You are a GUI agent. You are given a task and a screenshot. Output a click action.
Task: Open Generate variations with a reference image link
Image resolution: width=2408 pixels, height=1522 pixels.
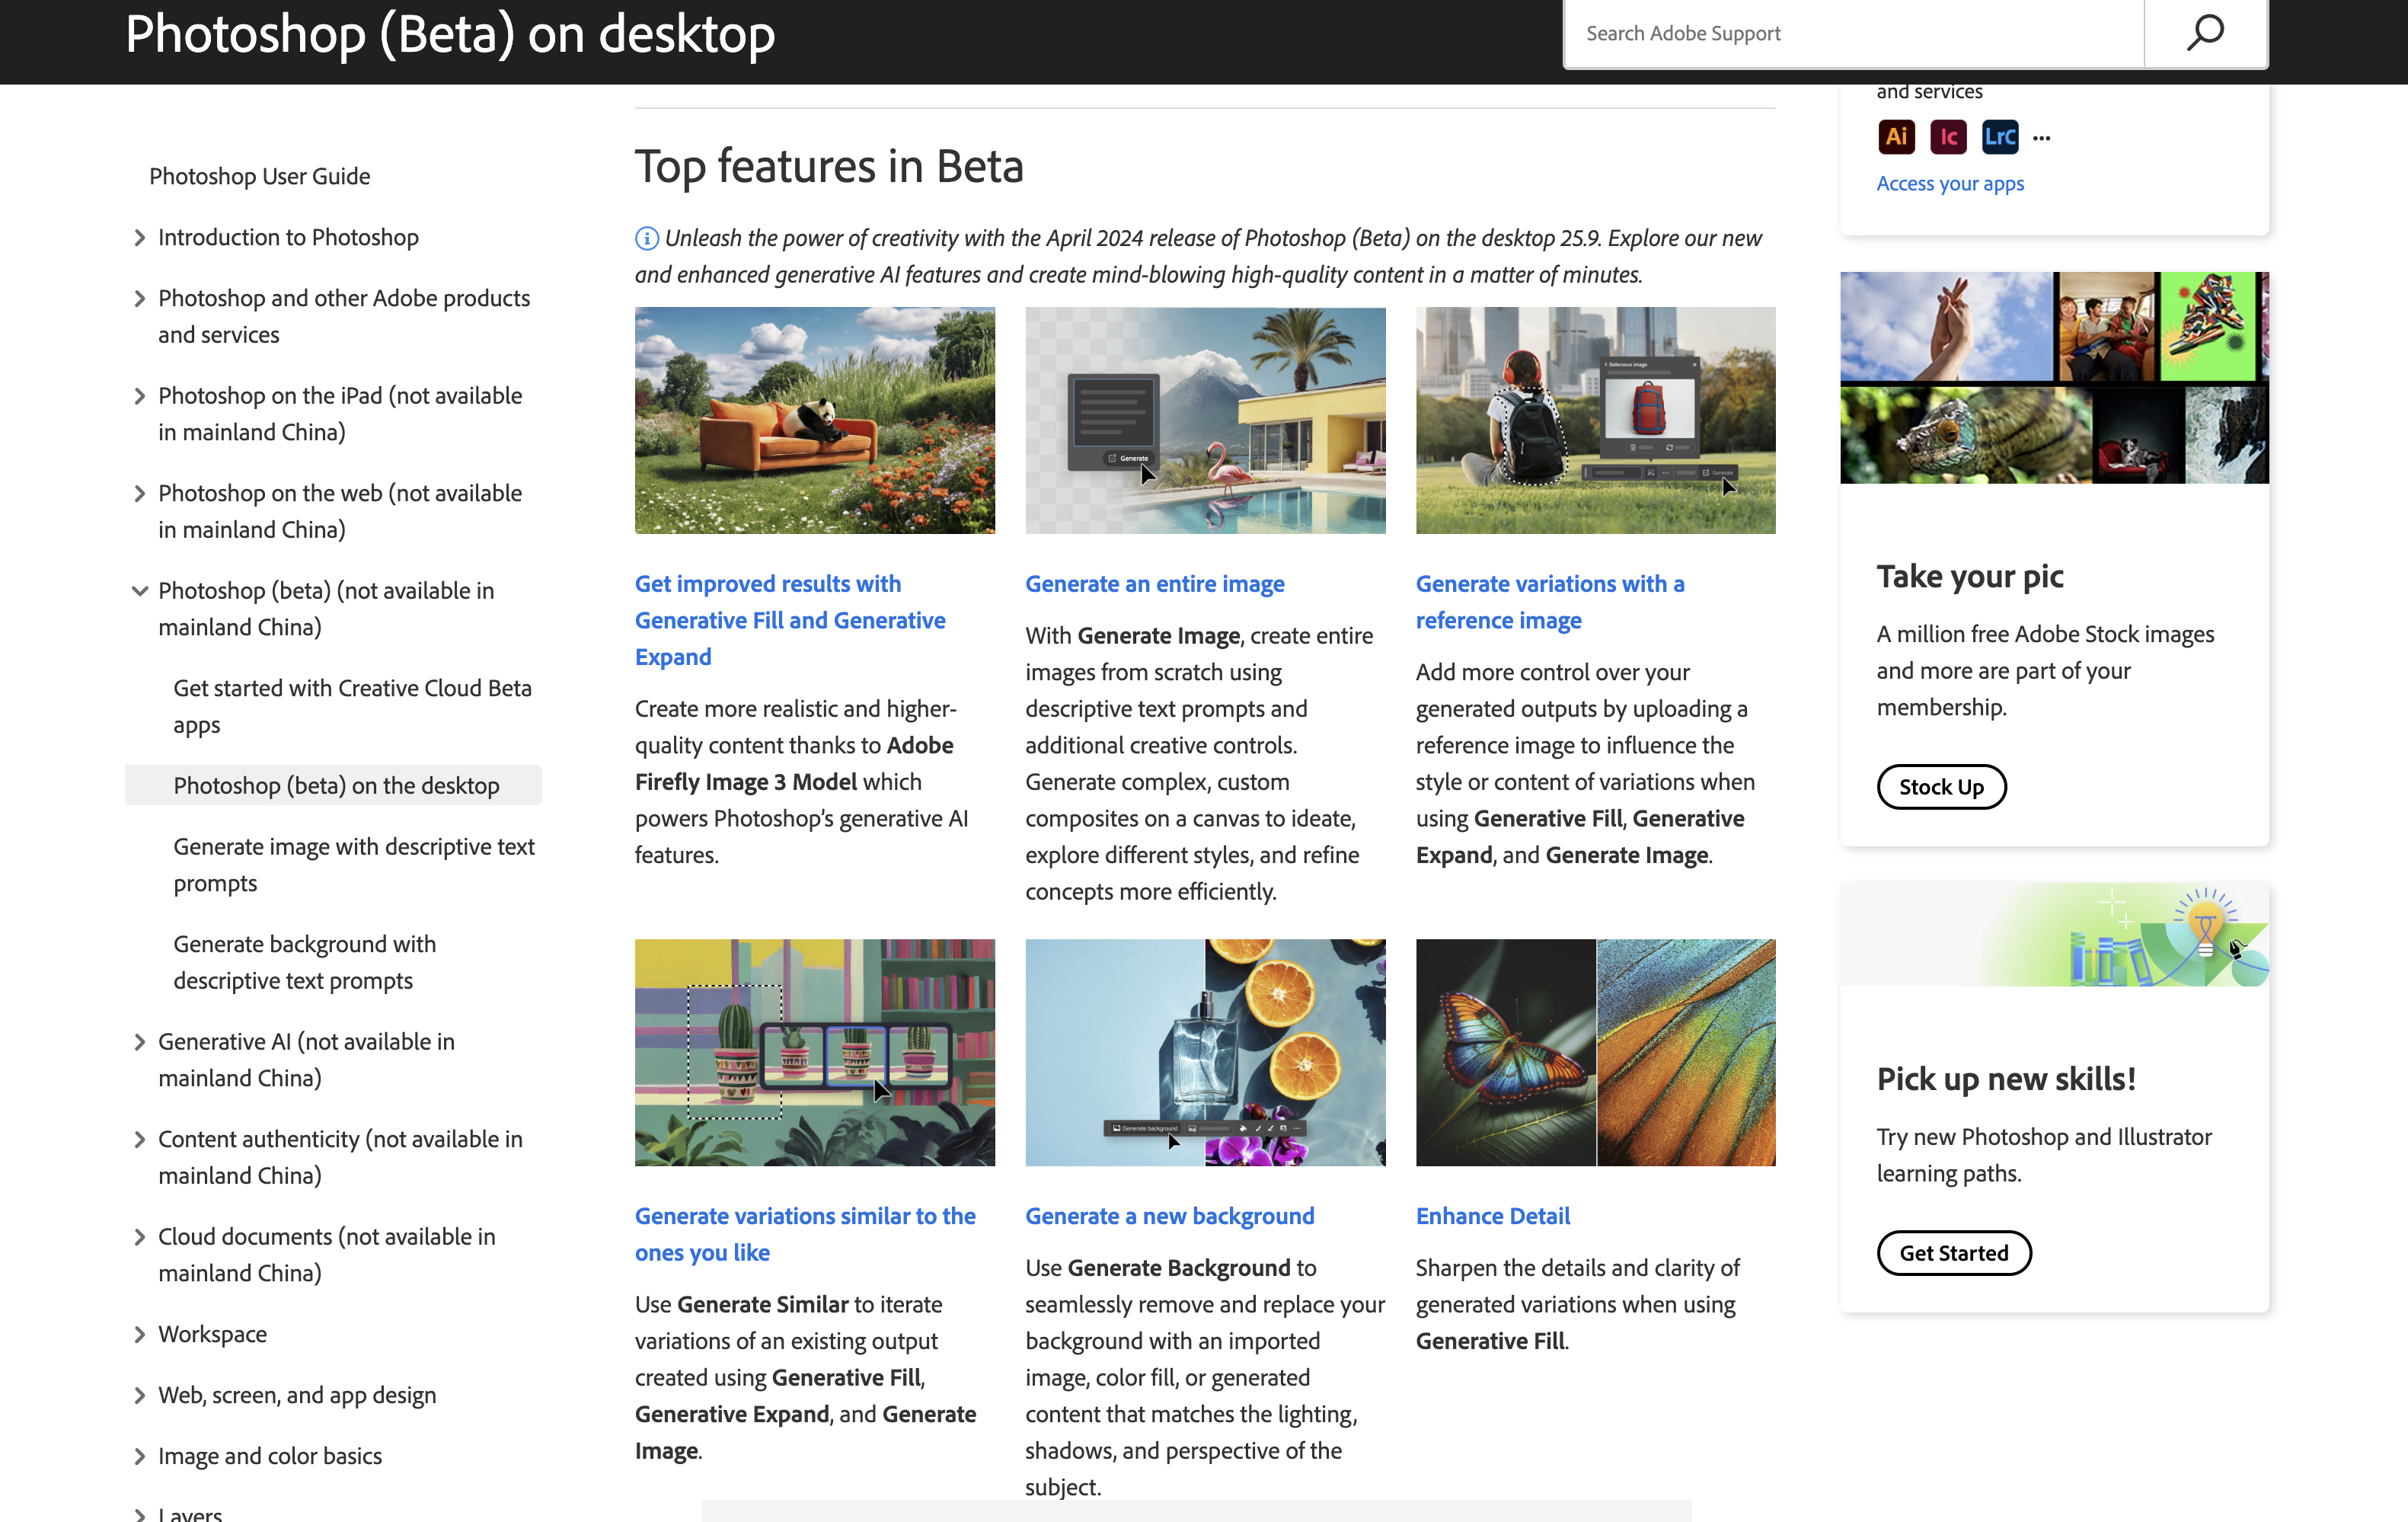(x=1550, y=602)
